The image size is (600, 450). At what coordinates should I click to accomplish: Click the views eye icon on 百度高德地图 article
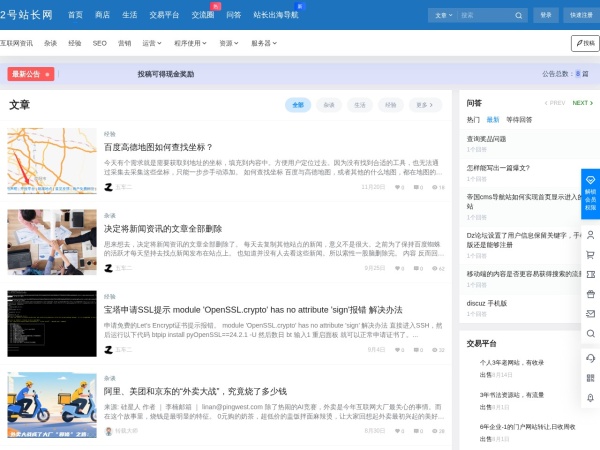tap(435, 187)
